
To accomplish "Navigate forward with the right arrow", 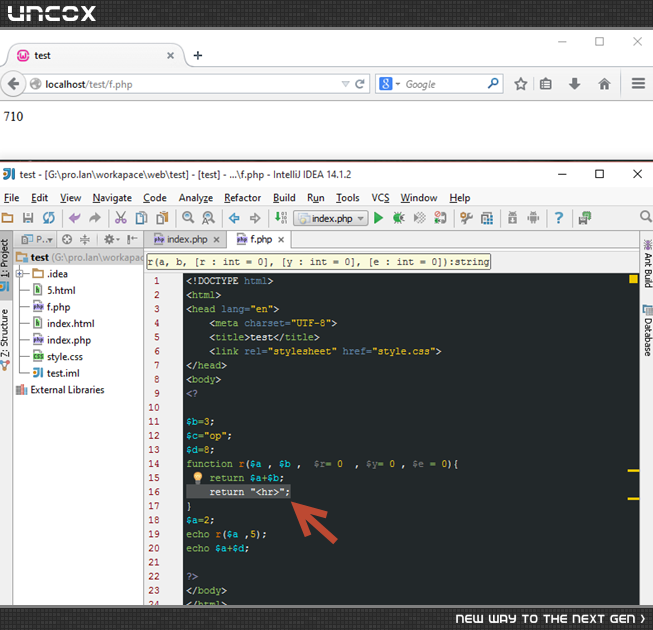I will pos(255,218).
